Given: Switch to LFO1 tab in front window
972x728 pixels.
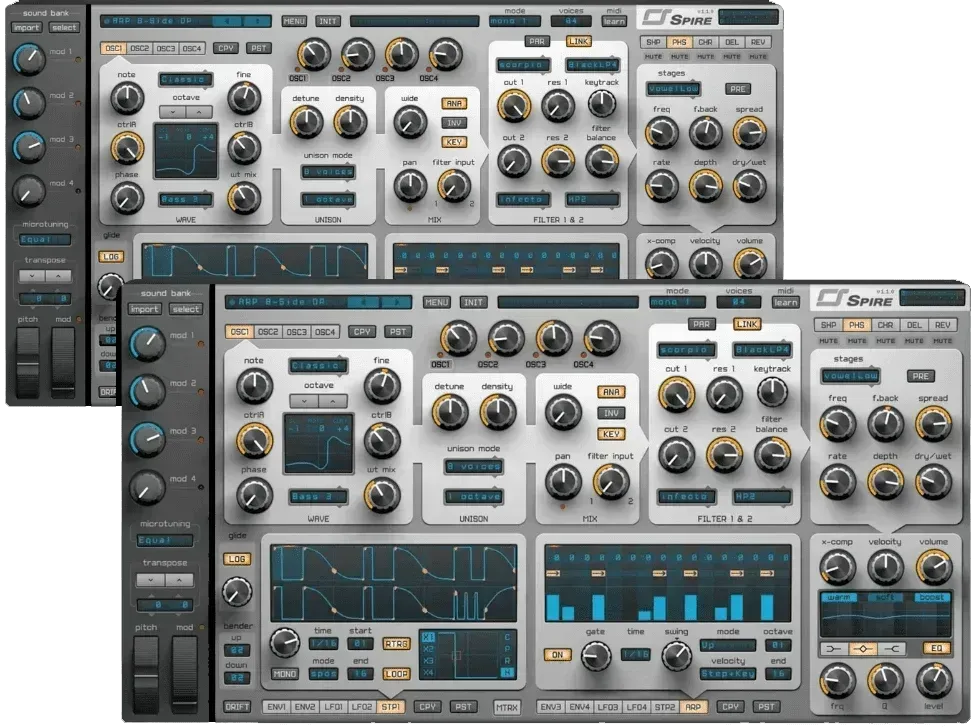Looking at the screenshot, I should pyautogui.click(x=334, y=707).
